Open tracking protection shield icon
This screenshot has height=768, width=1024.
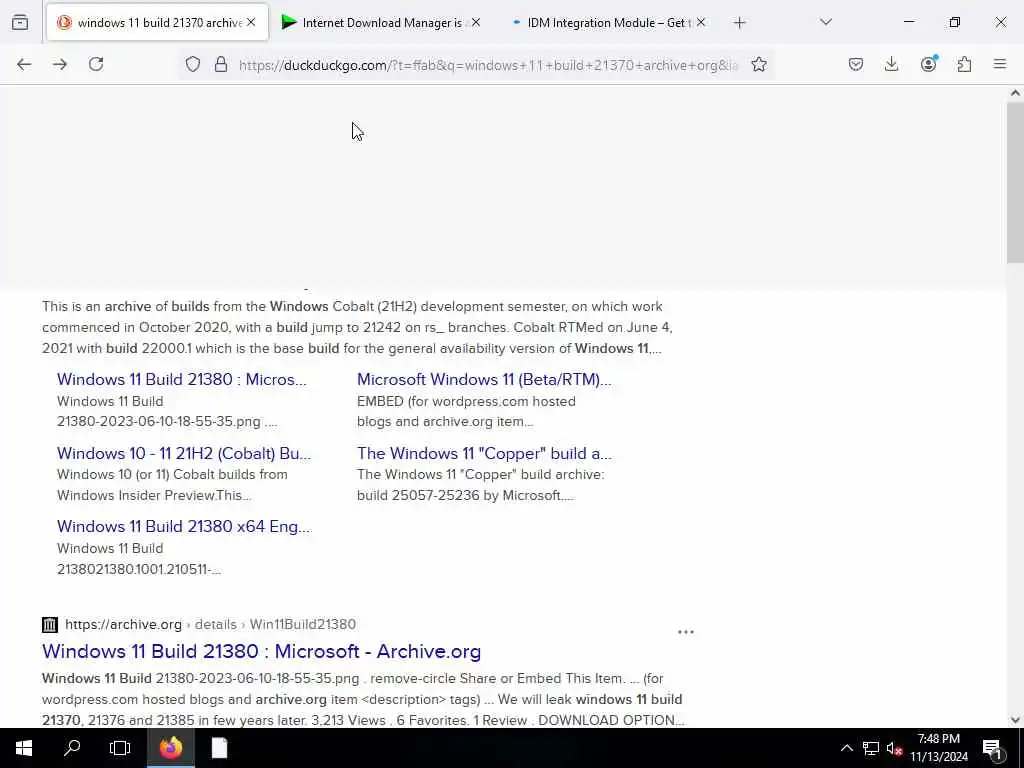click(193, 64)
